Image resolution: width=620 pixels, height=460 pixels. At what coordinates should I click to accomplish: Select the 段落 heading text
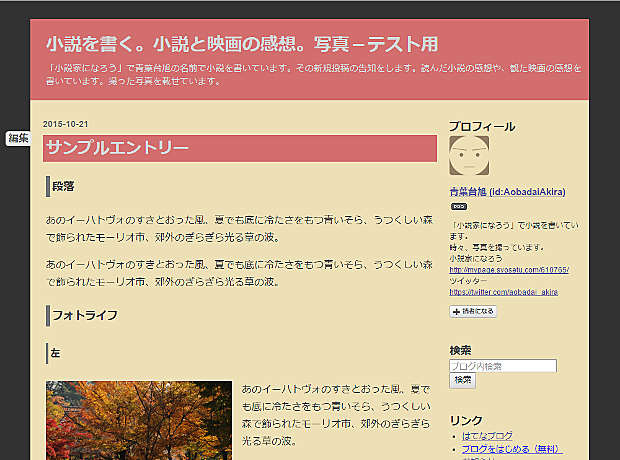63,186
